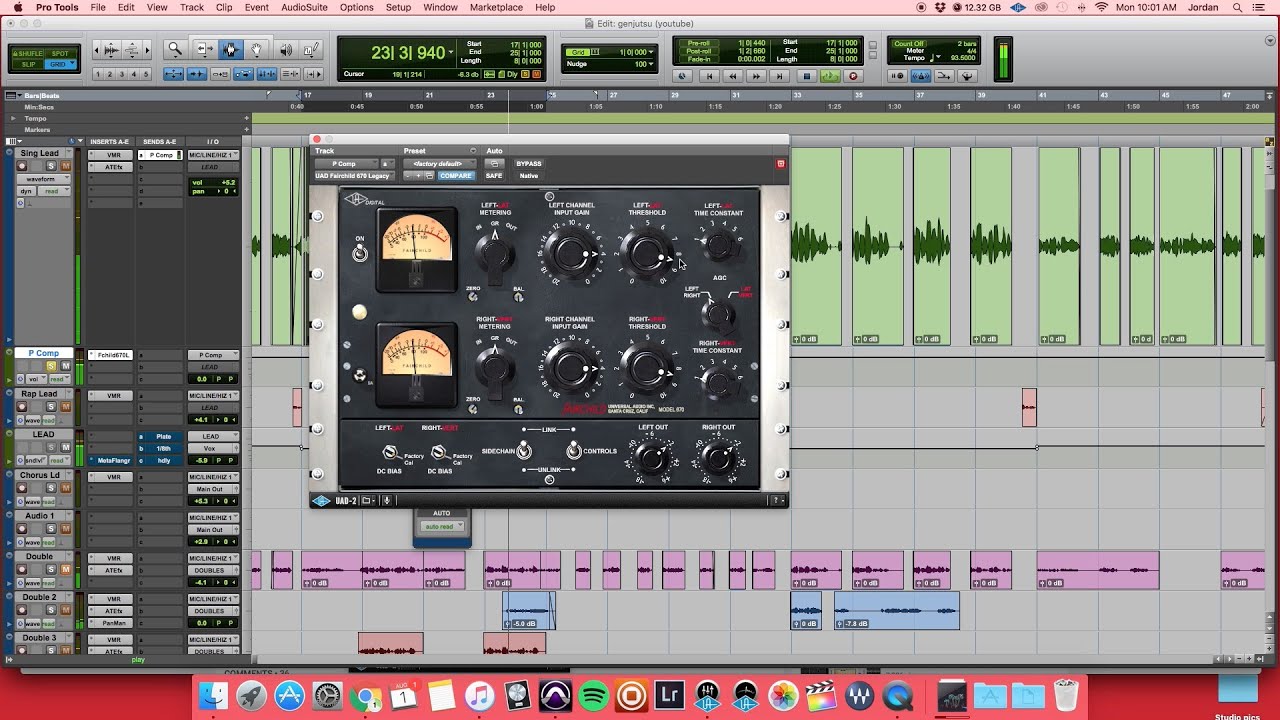Switch to Slip edit mode
Screen dimensions: 1280x720
coord(30,64)
